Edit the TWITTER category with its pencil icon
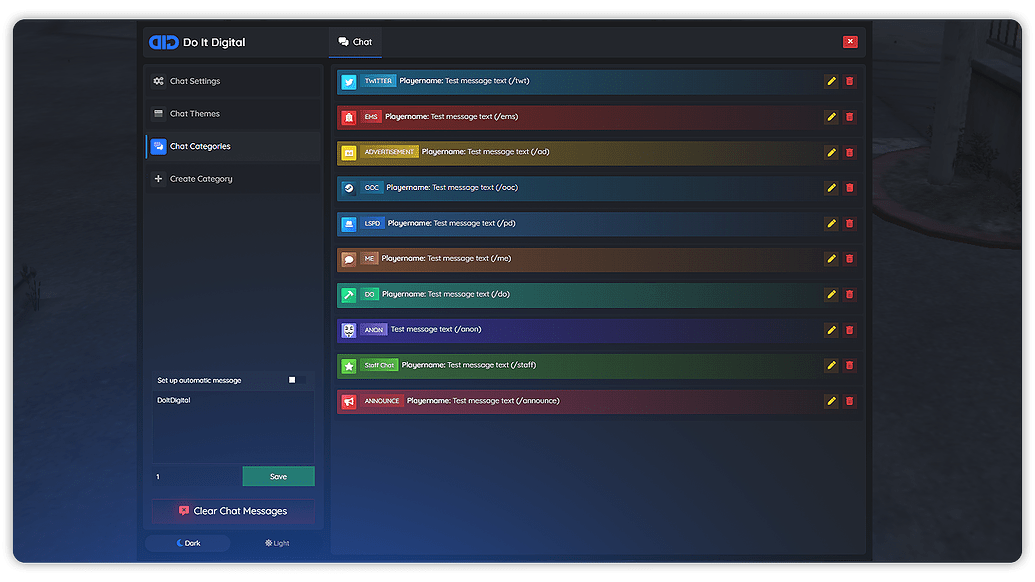Image resolution: width=1035 pixels, height=582 pixels. tap(831, 81)
